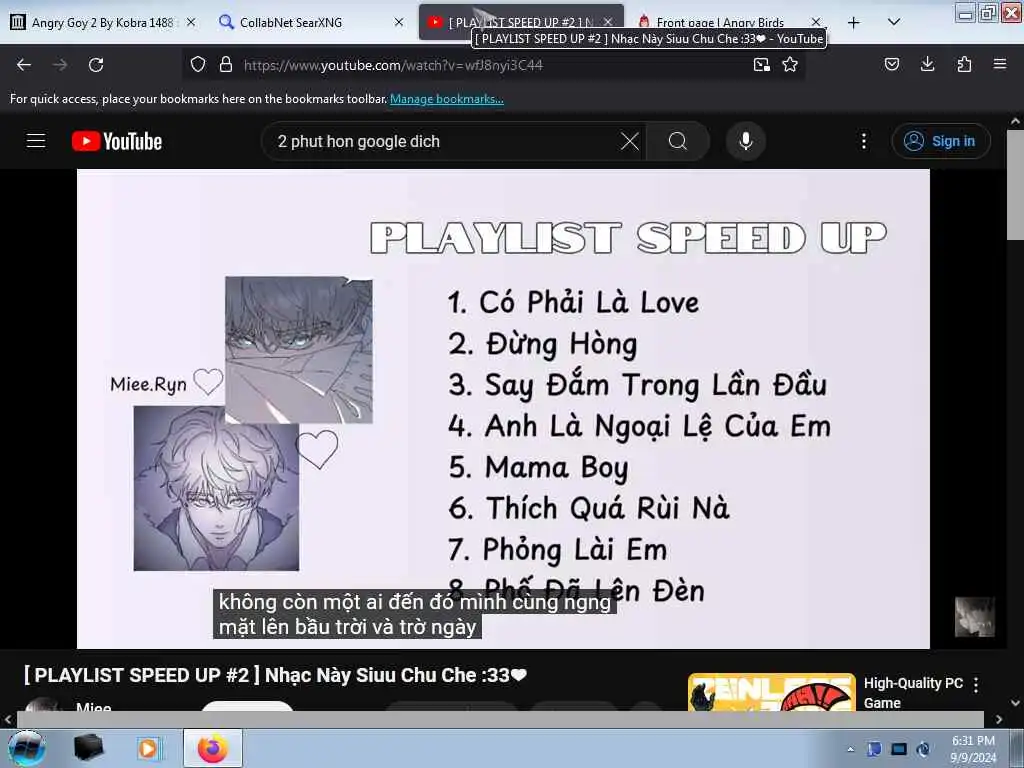Open a new browser tab with plus
1024x768 pixels.
coord(854,23)
